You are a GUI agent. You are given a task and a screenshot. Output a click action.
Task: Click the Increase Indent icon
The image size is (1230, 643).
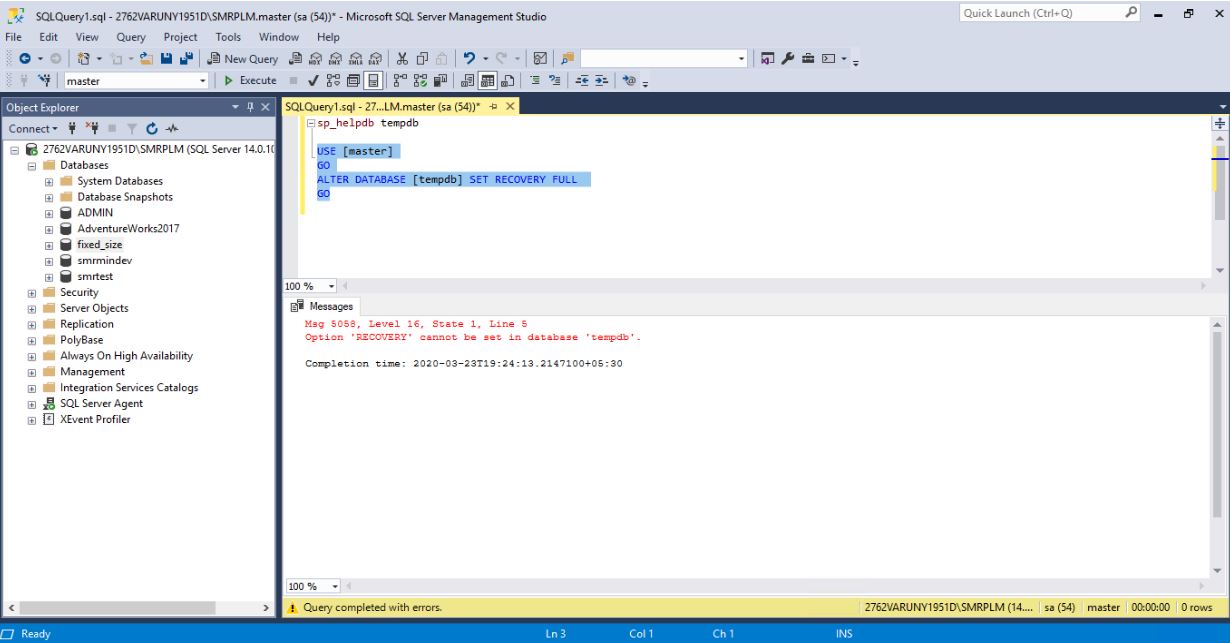point(602,80)
